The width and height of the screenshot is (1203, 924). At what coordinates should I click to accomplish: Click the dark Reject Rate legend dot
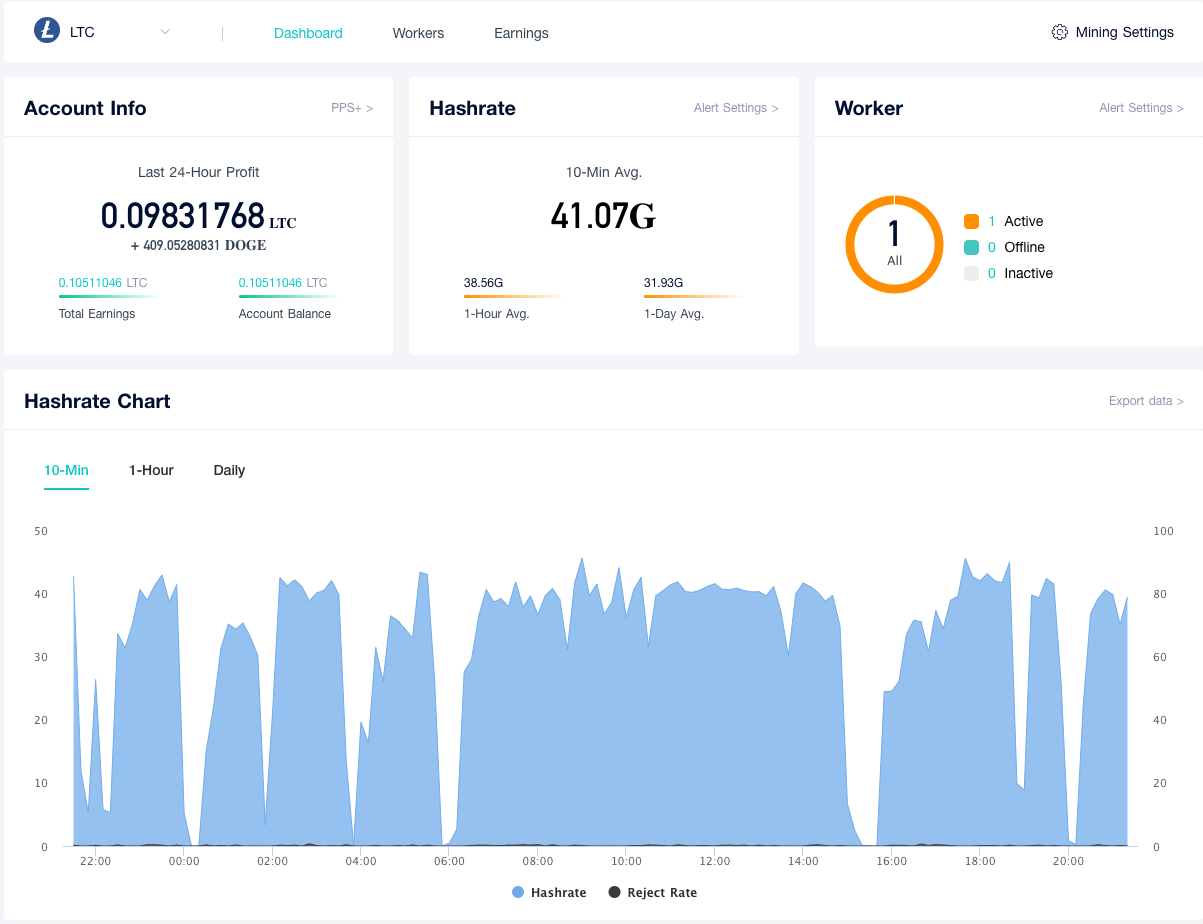614,892
